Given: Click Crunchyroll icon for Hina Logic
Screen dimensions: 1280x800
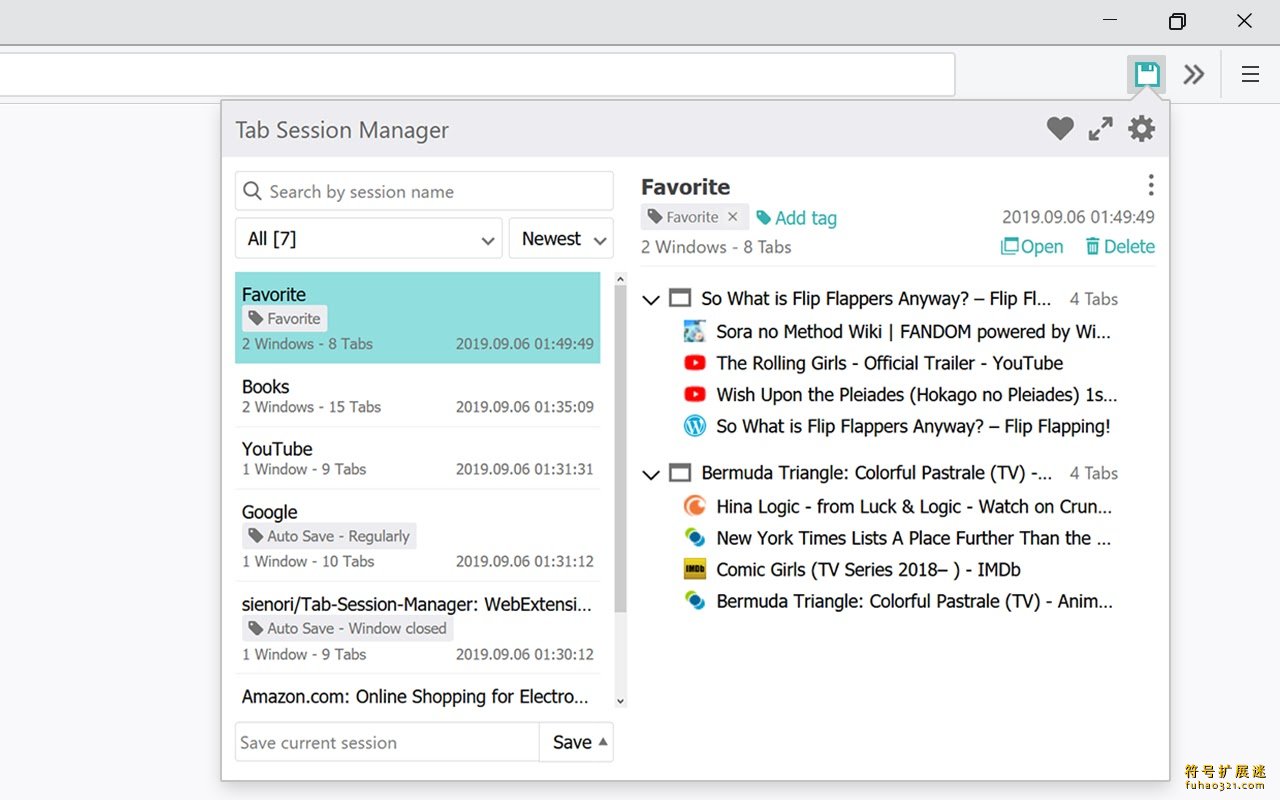Looking at the screenshot, I should [x=695, y=506].
